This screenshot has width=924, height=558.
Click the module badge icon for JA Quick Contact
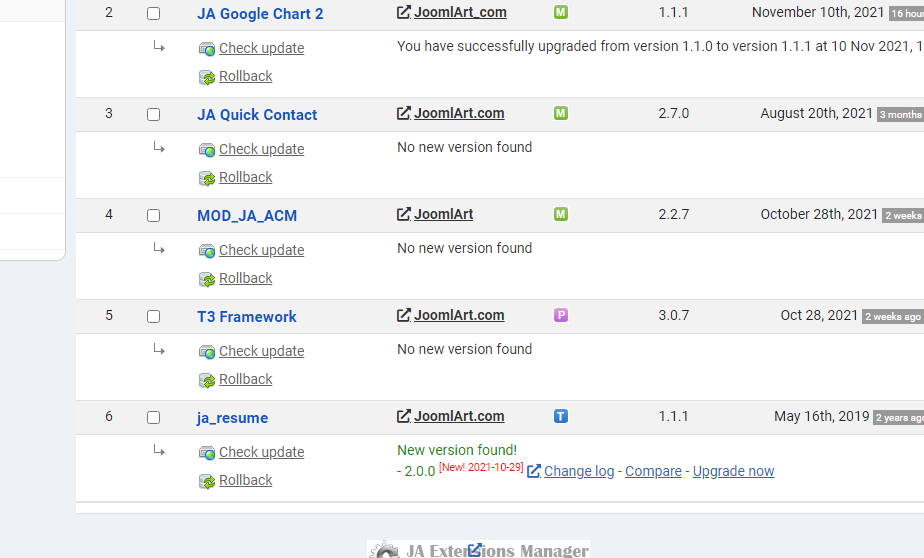[x=561, y=113]
